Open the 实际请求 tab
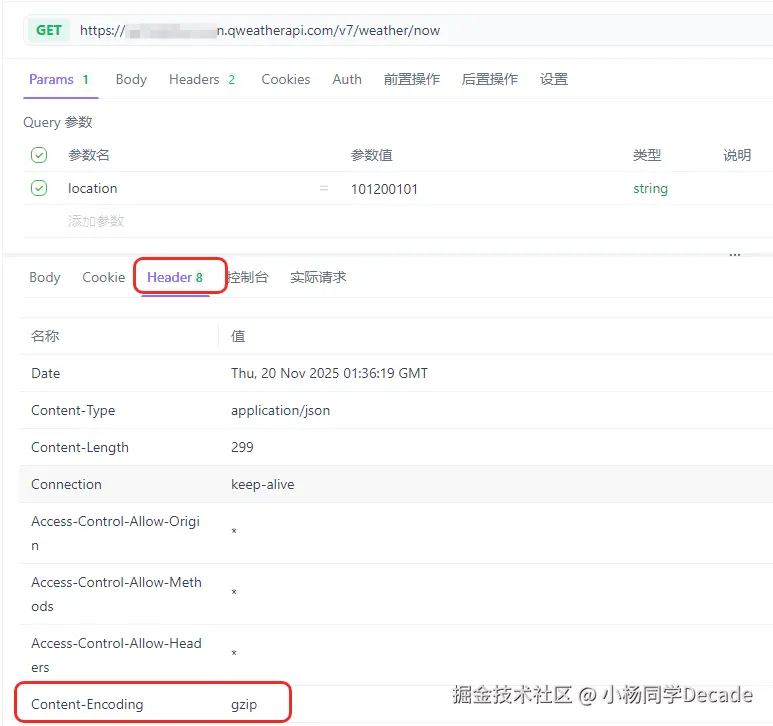The height and width of the screenshot is (726, 773). pos(318,277)
